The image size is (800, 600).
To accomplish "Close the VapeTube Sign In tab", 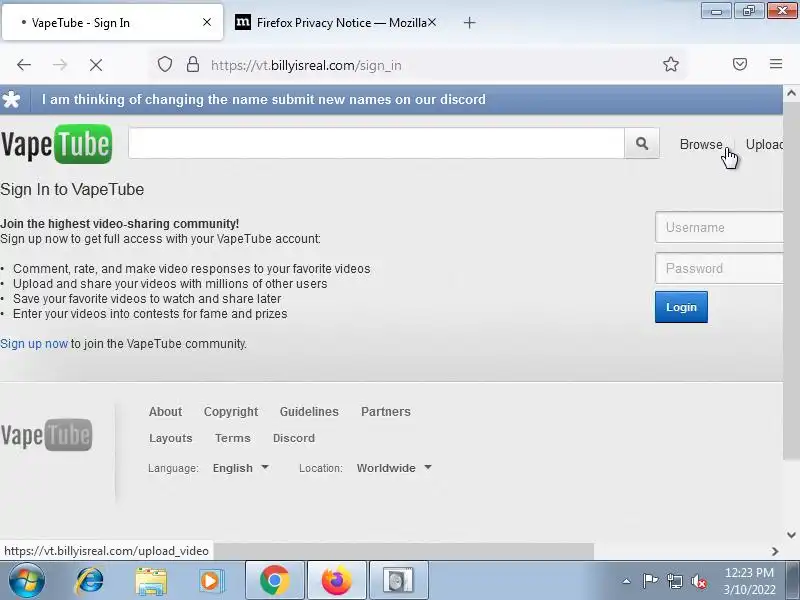I will pos(207,22).
